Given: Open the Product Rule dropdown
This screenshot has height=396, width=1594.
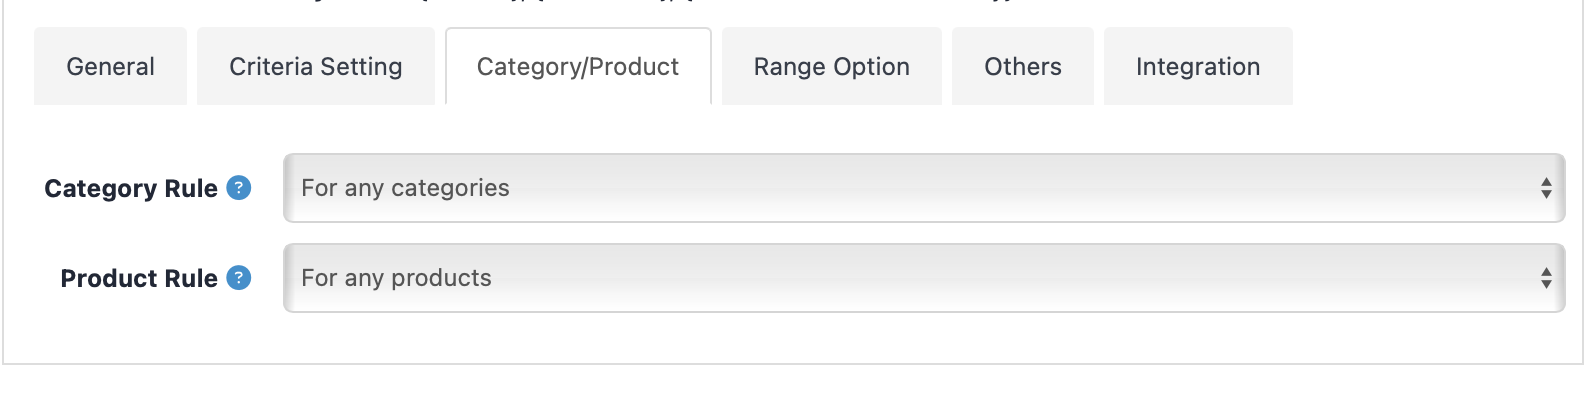Looking at the screenshot, I should click(924, 278).
